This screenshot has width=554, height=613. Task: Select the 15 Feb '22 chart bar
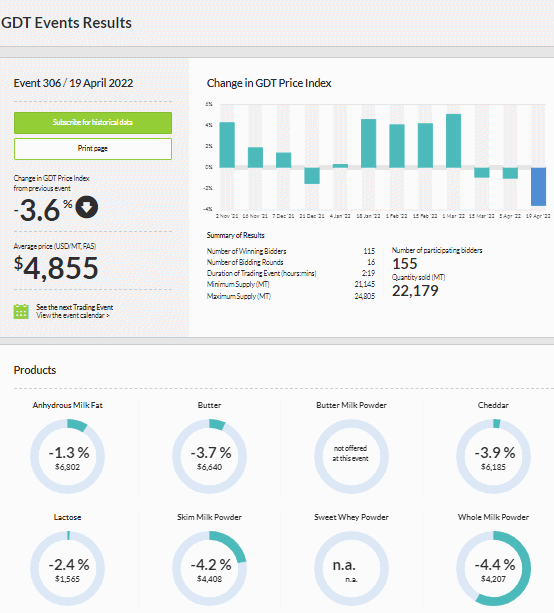pyautogui.click(x=425, y=145)
